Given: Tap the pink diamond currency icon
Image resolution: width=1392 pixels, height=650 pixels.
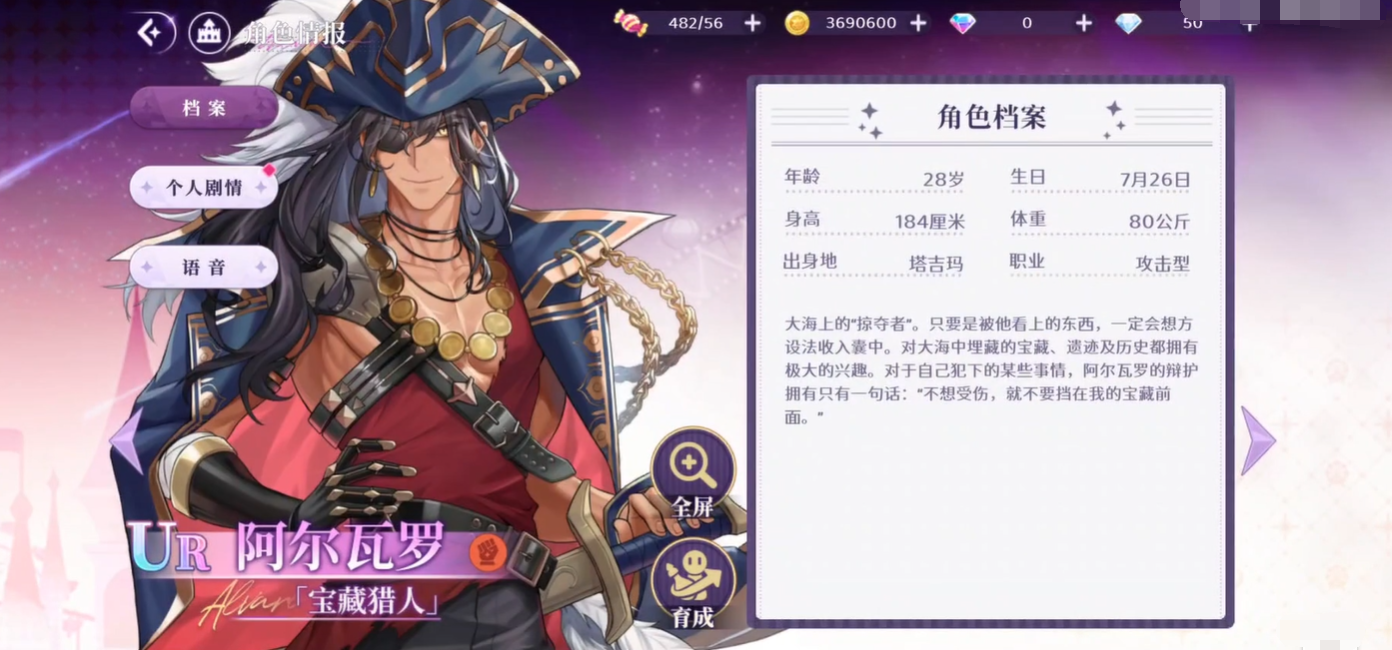Looking at the screenshot, I should [x=962, y=23].
